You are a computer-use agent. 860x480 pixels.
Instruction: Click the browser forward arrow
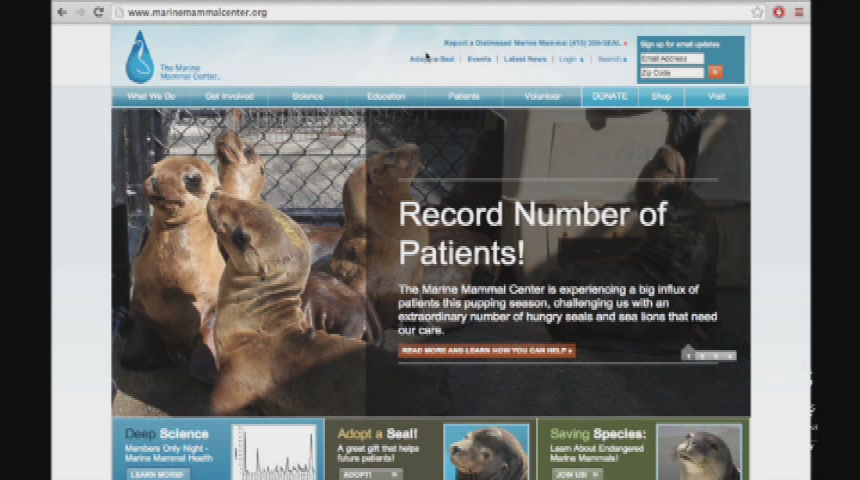click(x=79, y=12)
